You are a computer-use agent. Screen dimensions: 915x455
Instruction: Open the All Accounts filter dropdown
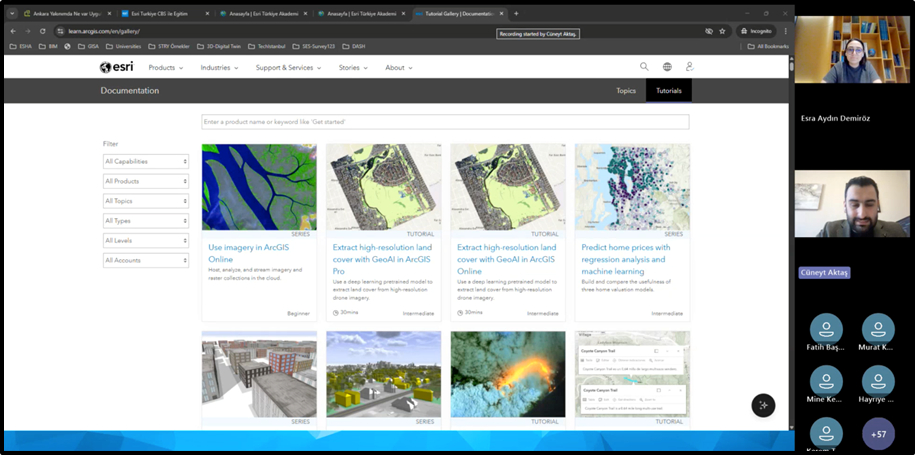pos(146,260)
